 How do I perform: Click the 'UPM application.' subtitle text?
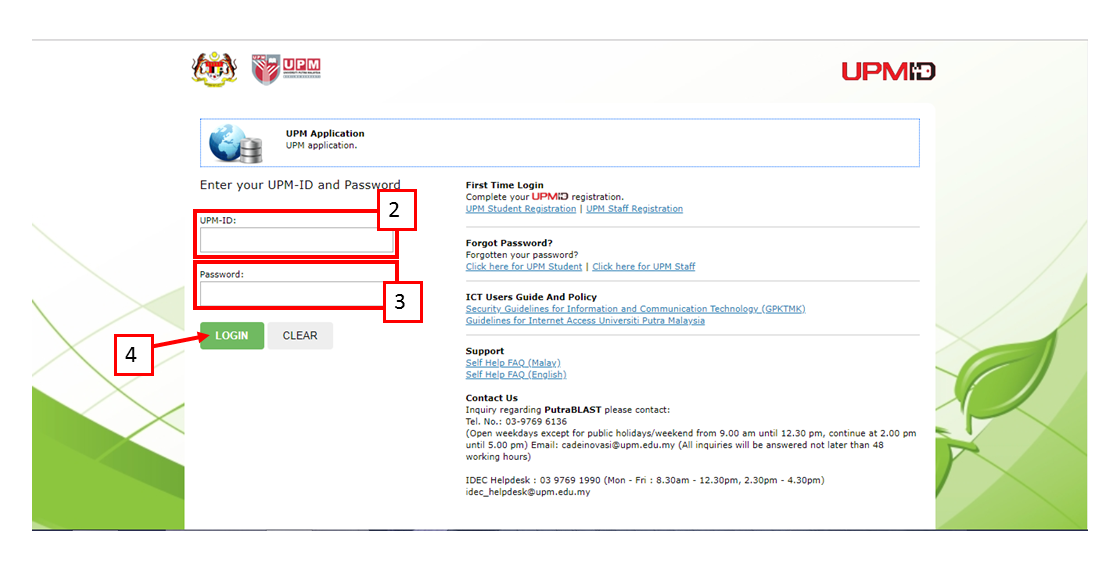click(321, 145)
